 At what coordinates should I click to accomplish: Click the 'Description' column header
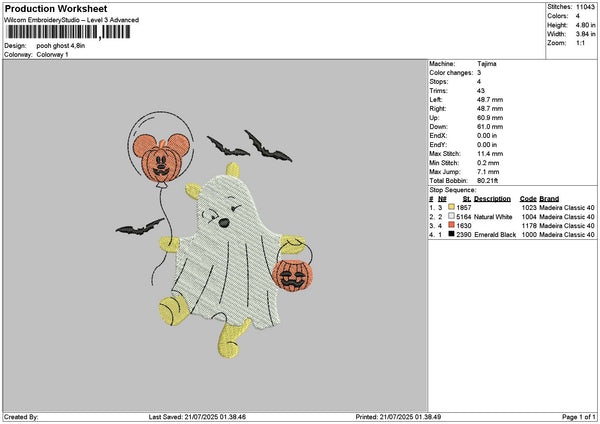click(492, 199)
